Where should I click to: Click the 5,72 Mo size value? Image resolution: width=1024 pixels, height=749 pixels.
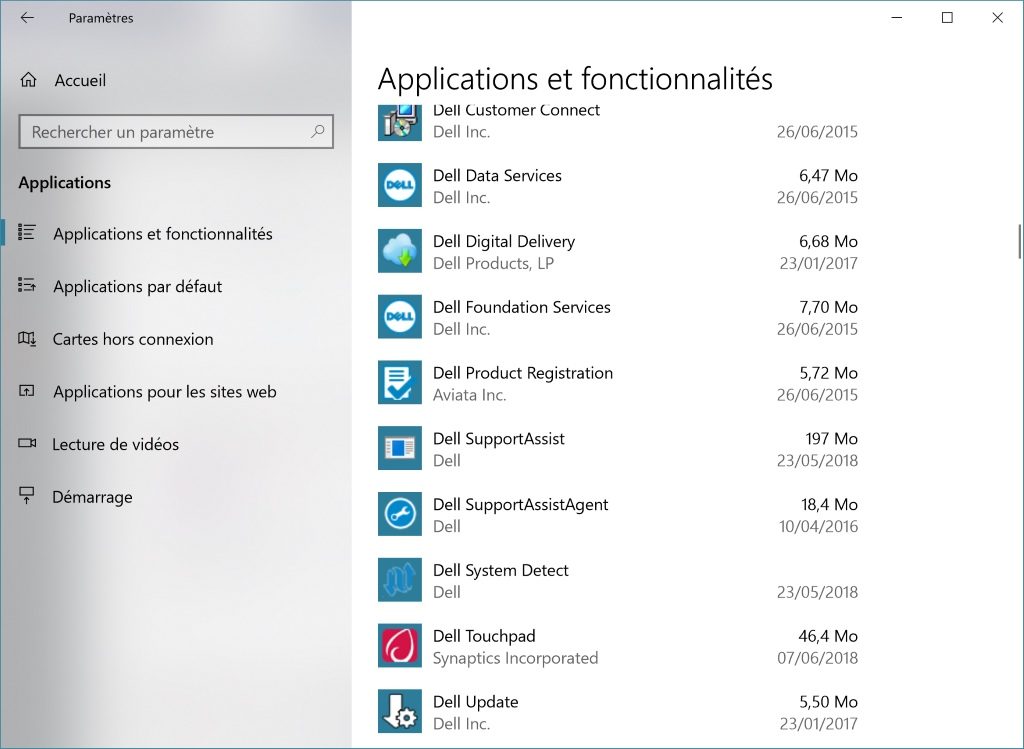(x=828, y=373)
